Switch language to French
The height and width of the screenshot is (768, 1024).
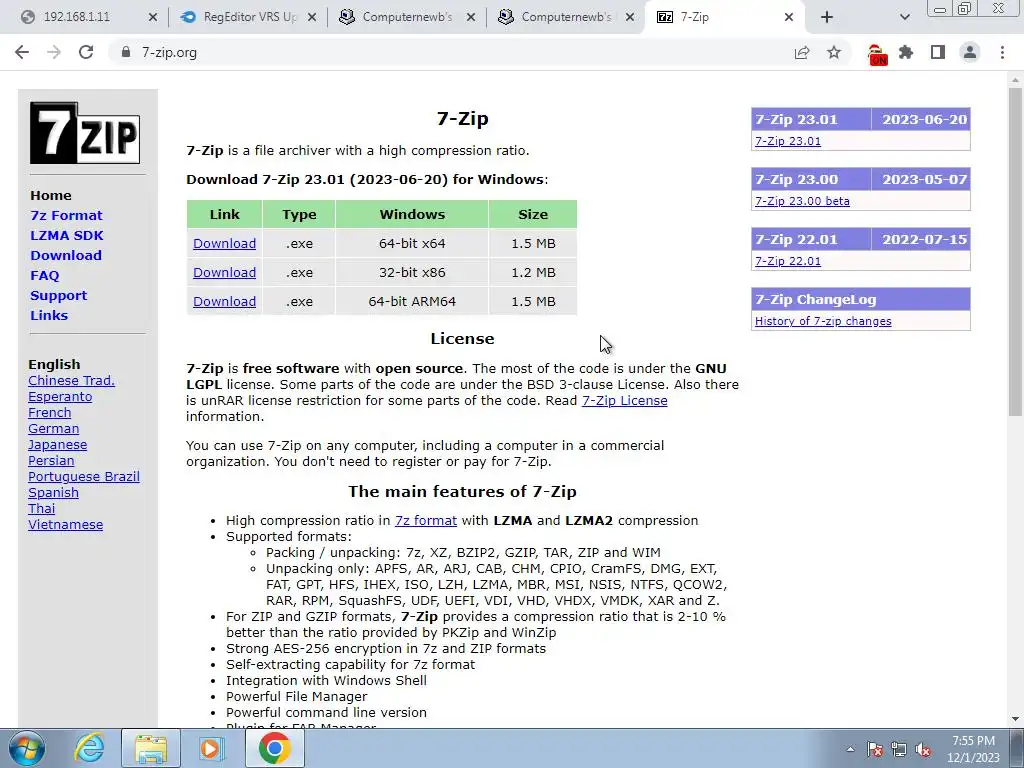tap(50, 413)
